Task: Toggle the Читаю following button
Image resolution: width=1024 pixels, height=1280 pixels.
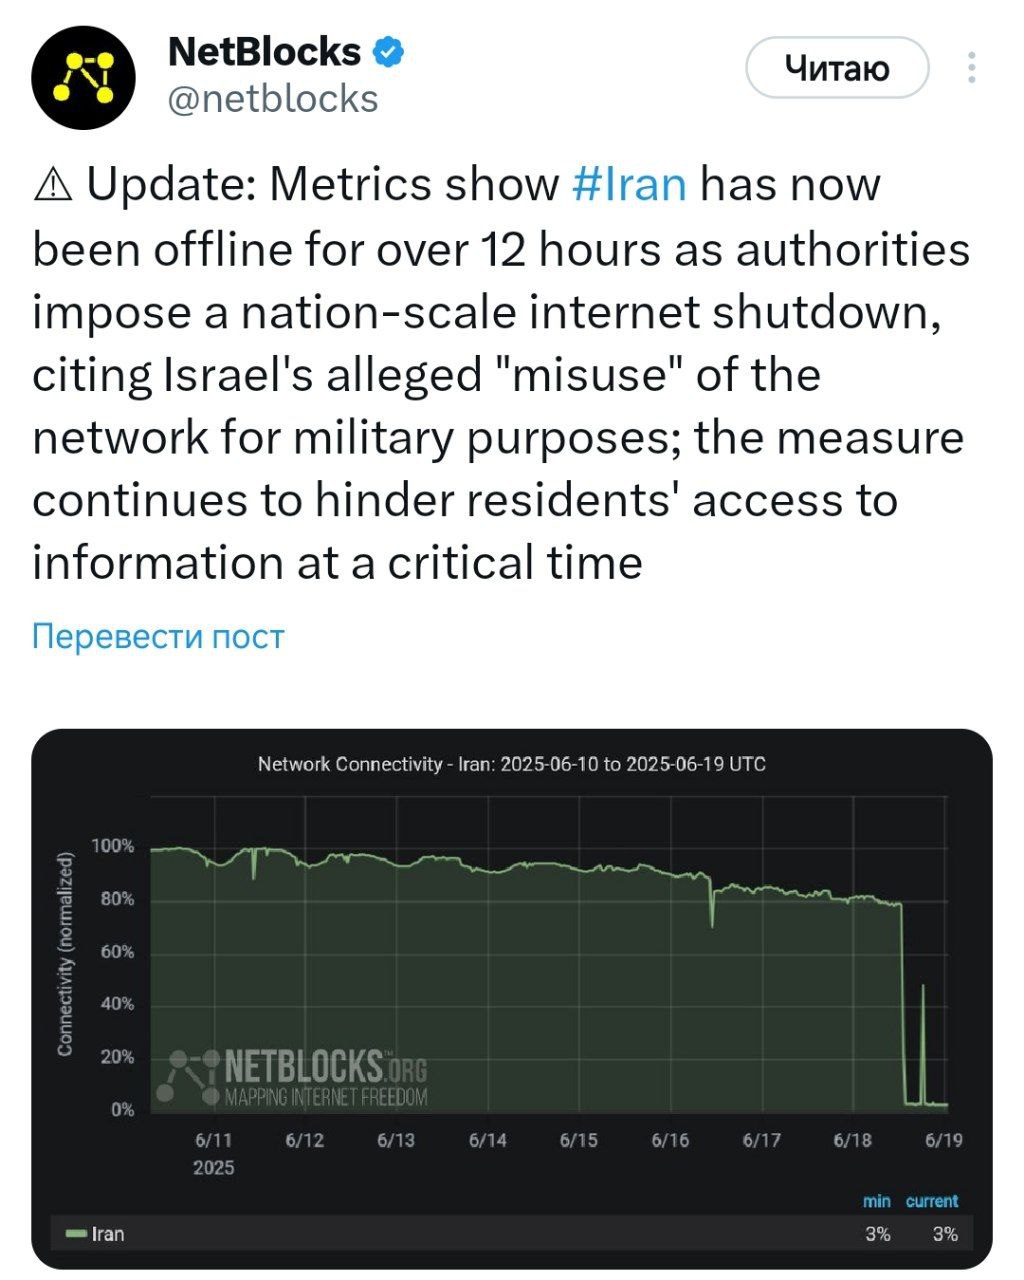Action: pyautogui.click(x=837, y=68)
